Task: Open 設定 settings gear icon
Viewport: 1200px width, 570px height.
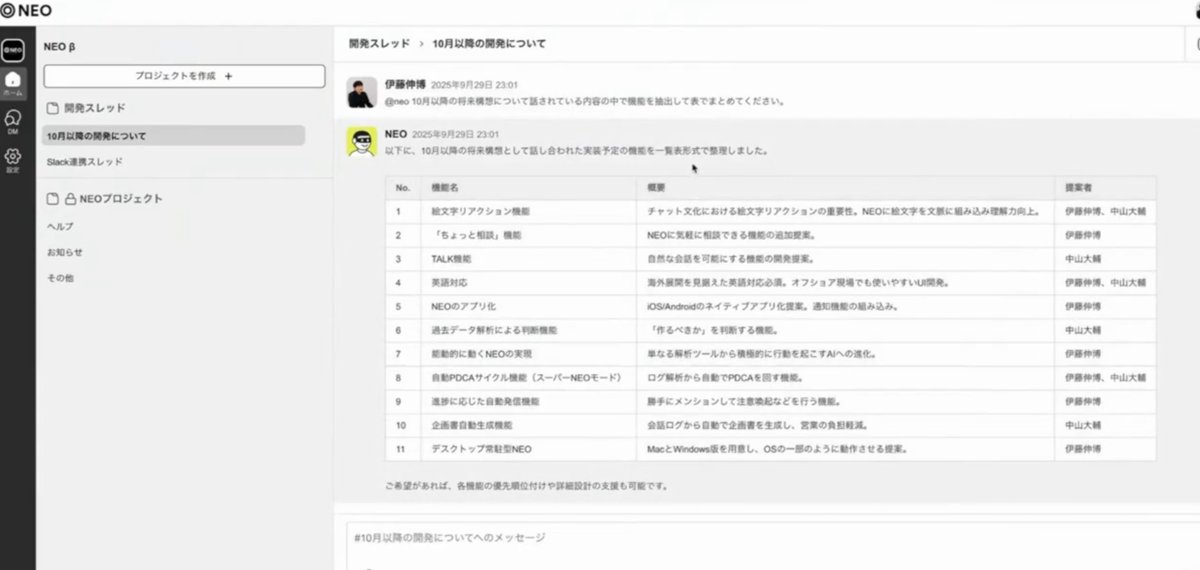Action: tap(13, 159)
